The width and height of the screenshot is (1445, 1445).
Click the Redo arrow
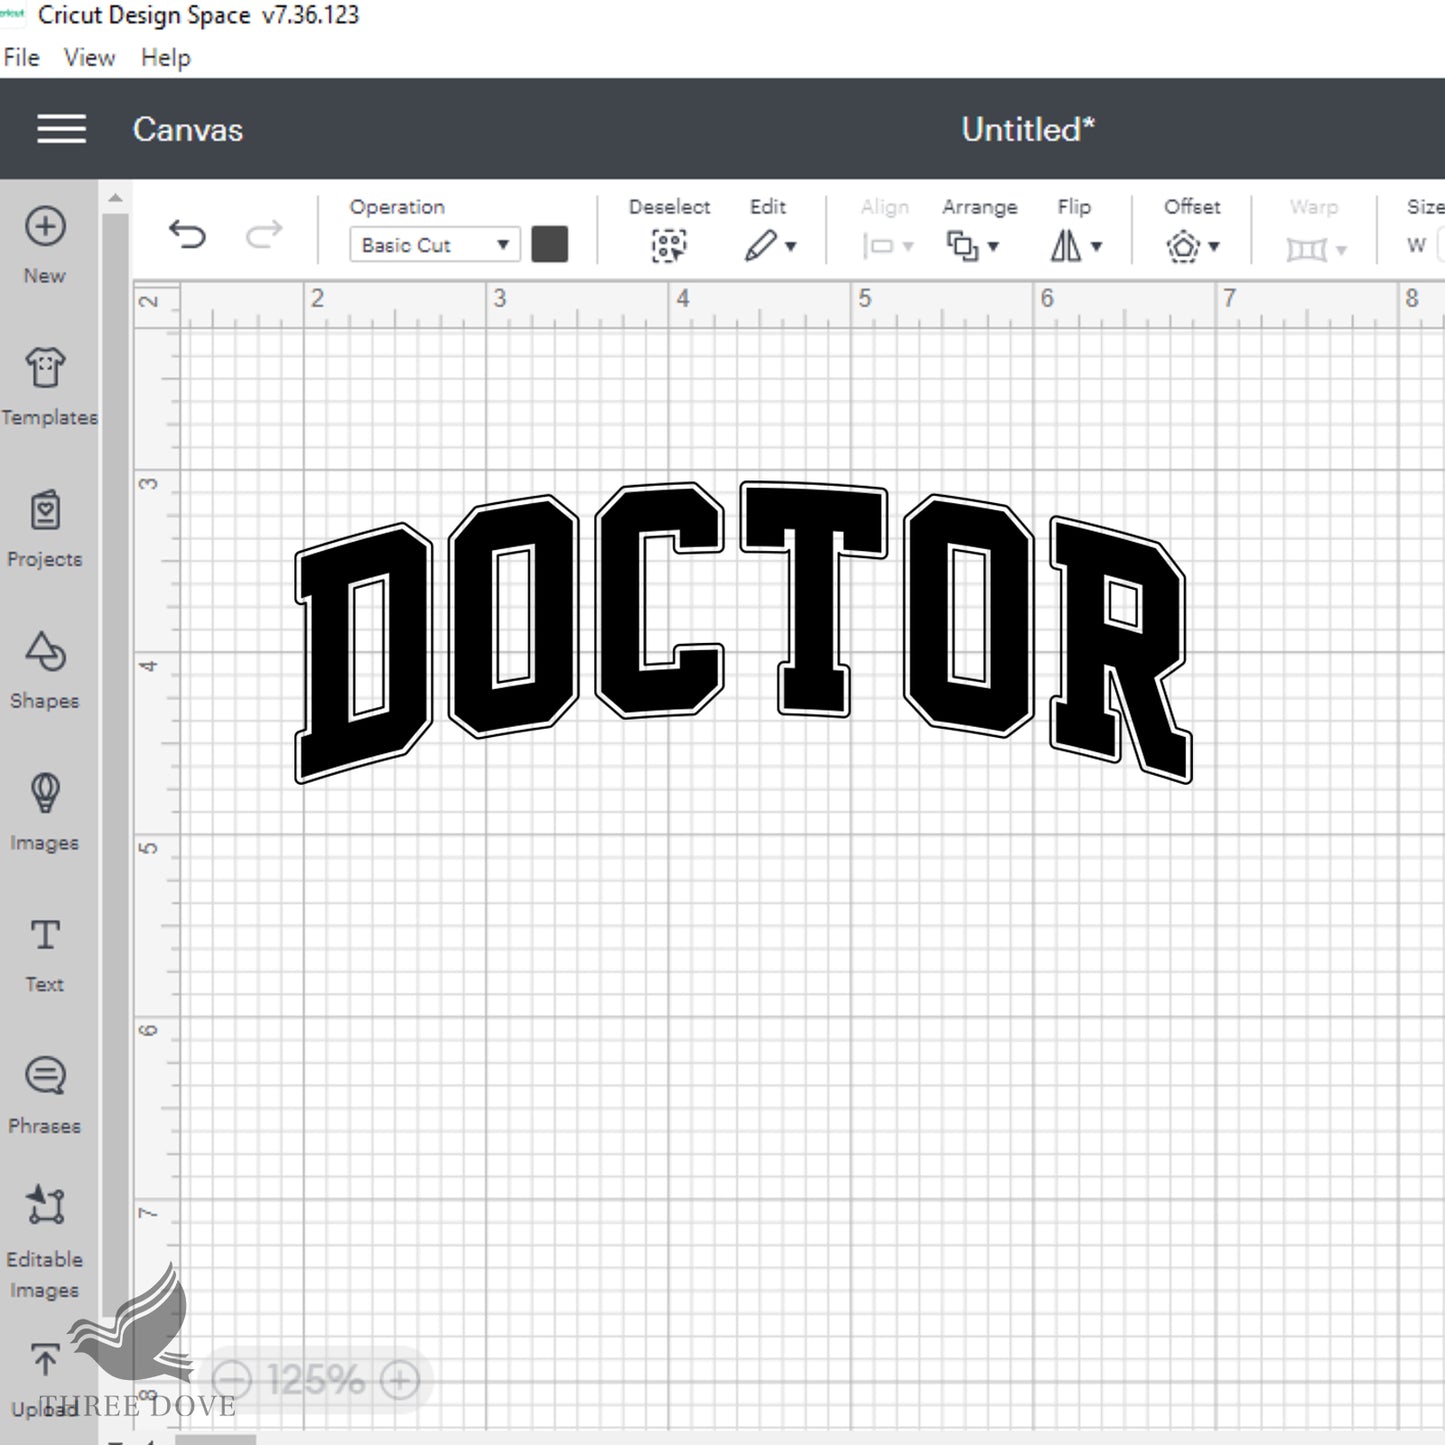click(x=264, y=235)
